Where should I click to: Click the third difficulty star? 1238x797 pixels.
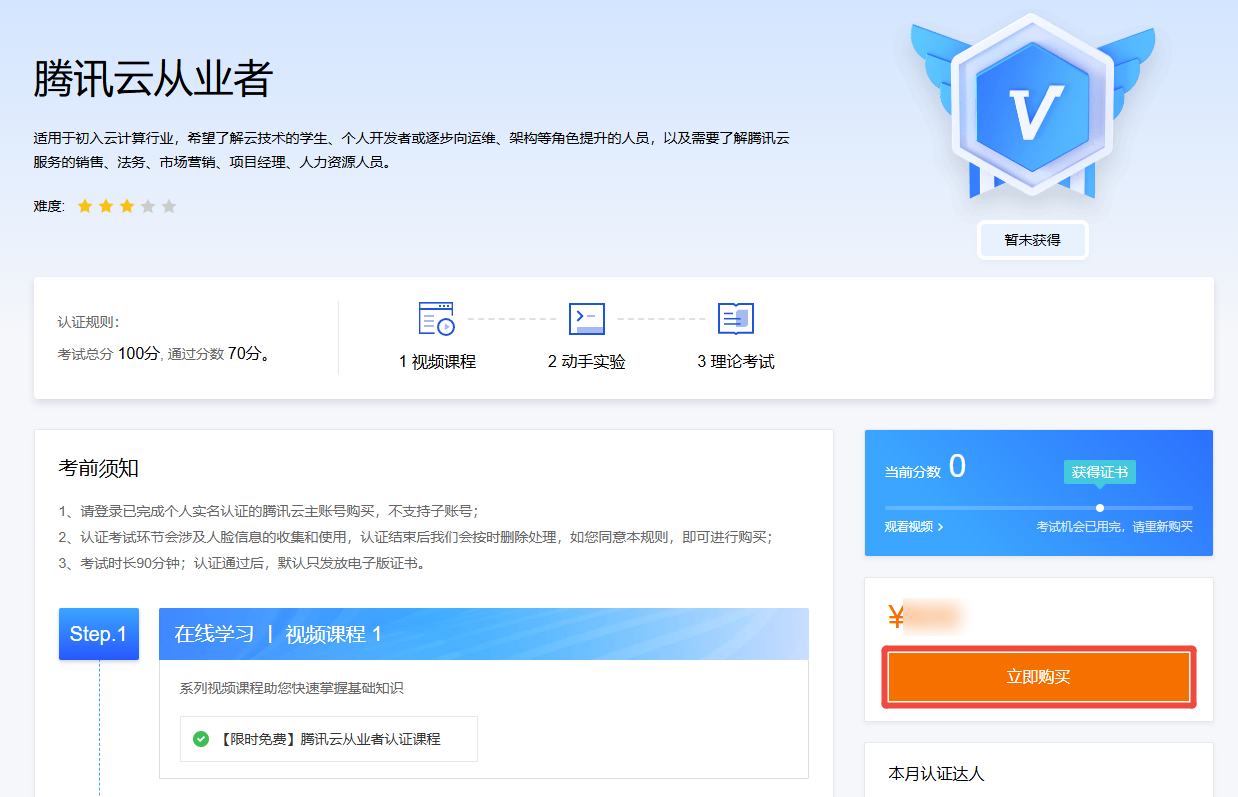pyautogui.click(x=127, y=206)
